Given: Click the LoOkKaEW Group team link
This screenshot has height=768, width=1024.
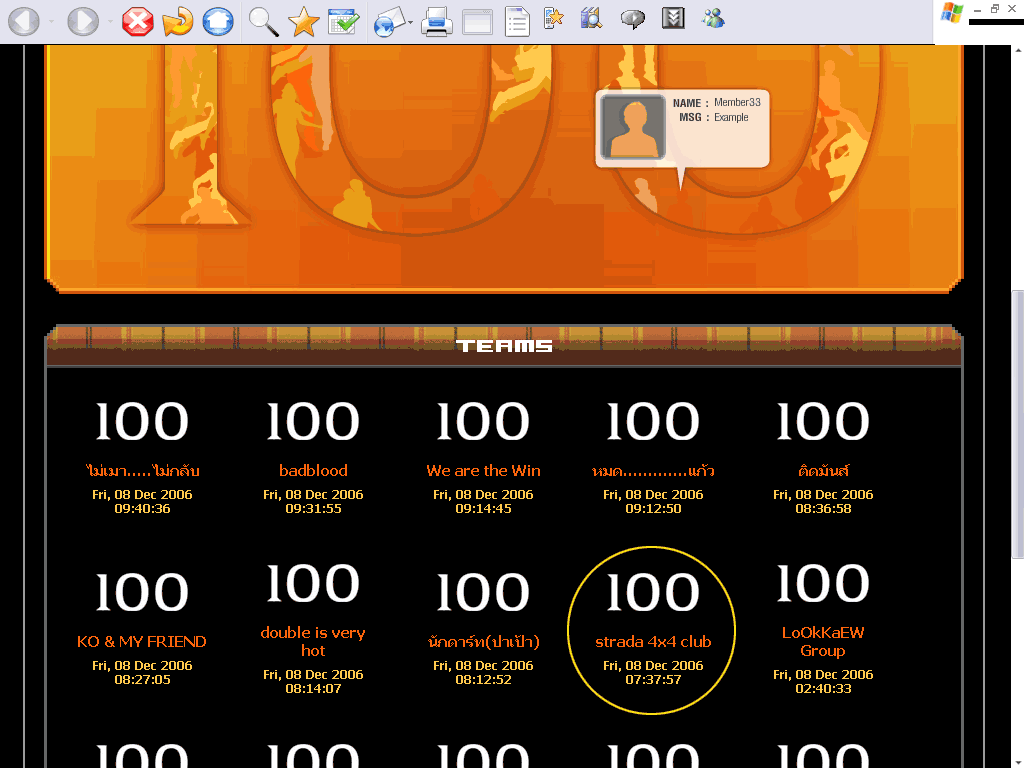Looking at the screenshot, I should pyautogui.click(x=823, y=641).
